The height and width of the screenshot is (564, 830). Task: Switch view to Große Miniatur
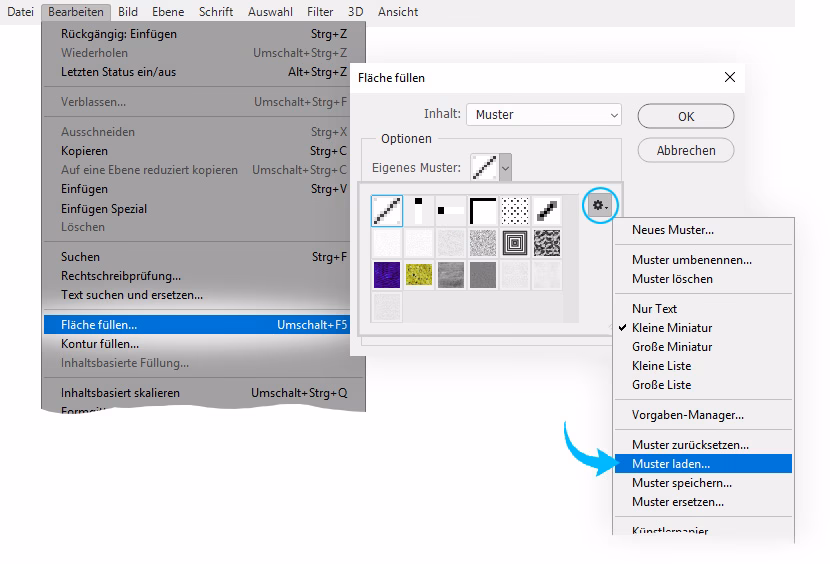tap(672, 347)
